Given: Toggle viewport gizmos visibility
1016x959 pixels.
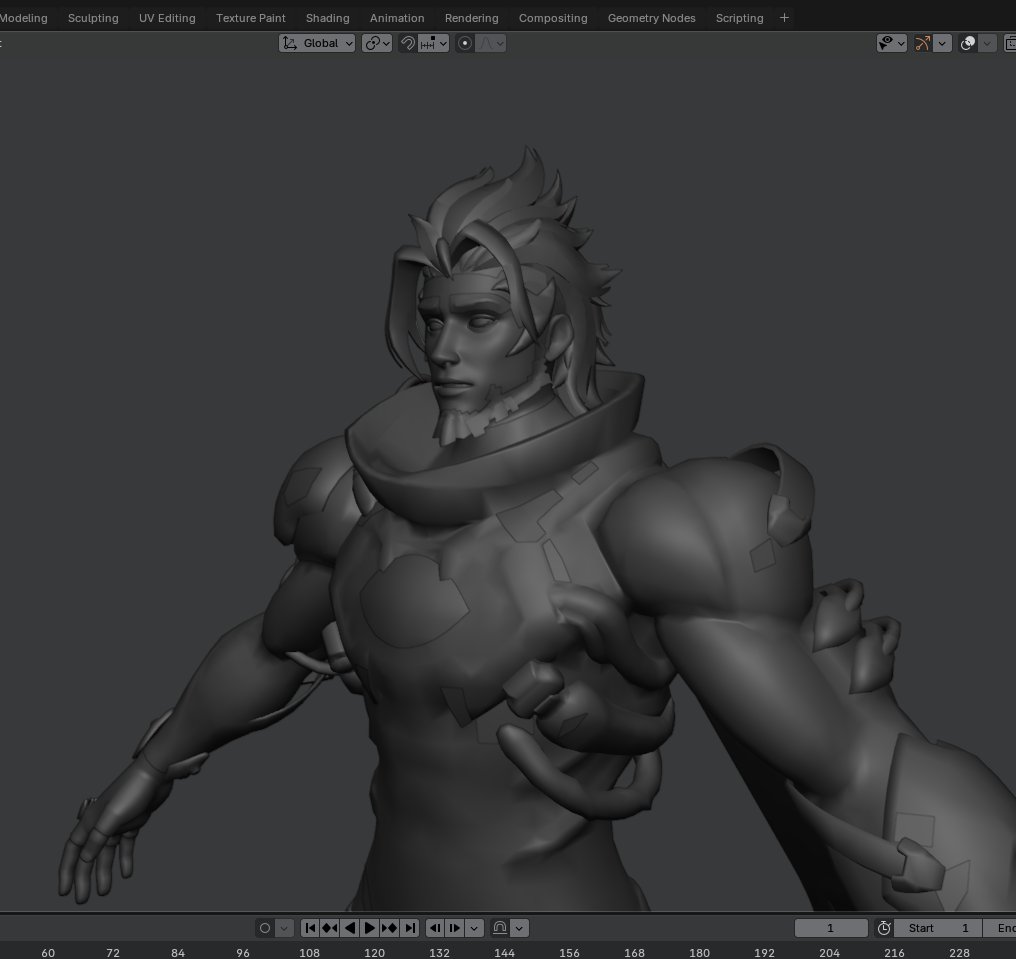Looking at the screenshot, I should click(x=922, y=43).
